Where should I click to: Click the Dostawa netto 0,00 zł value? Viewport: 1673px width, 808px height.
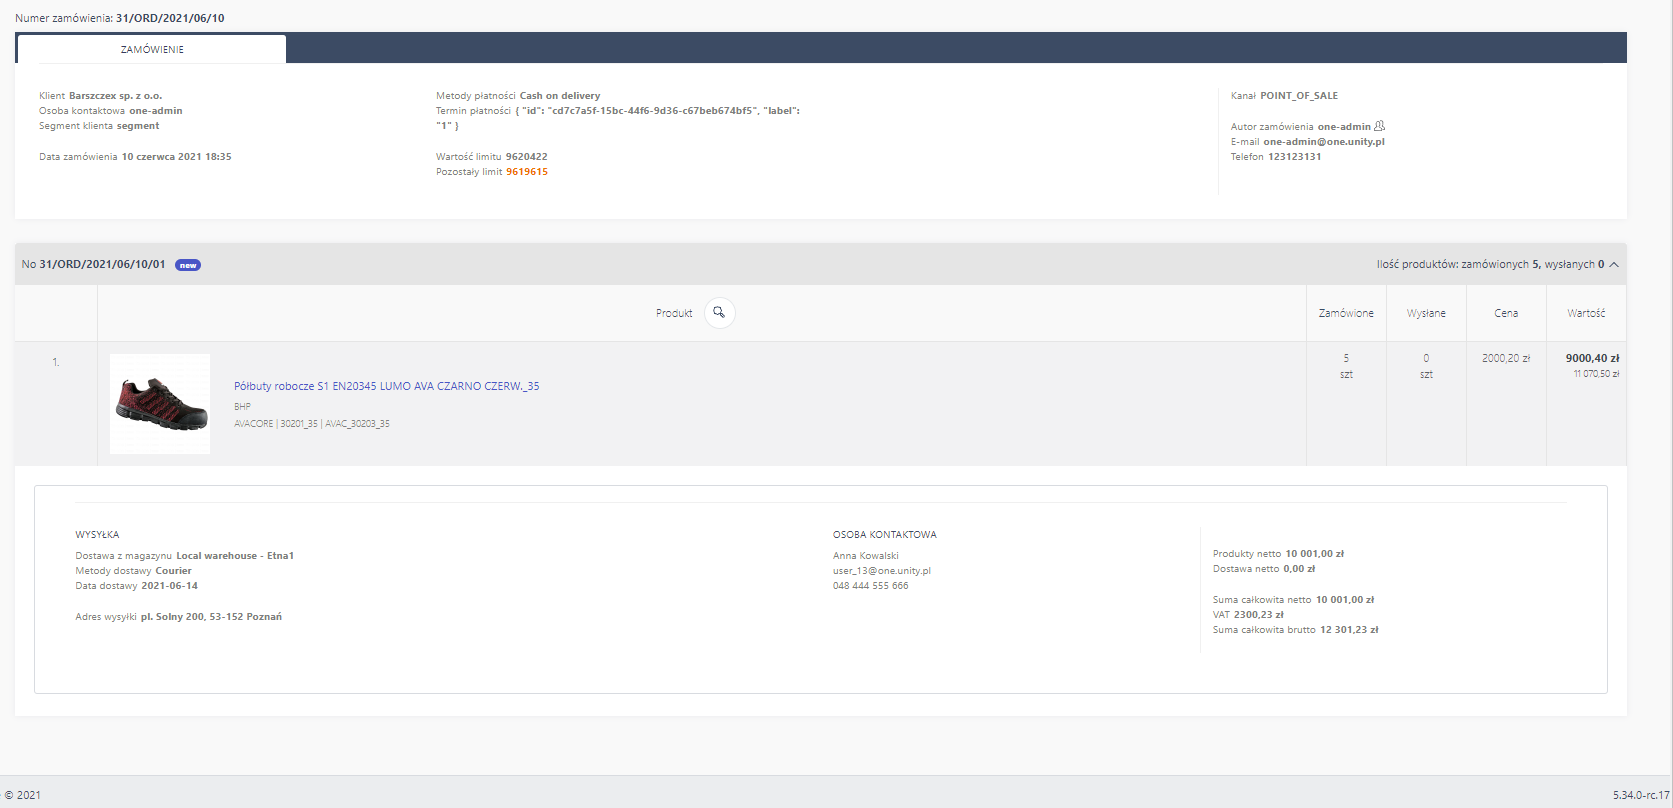pyautogui.click(x=1299, y=569)
